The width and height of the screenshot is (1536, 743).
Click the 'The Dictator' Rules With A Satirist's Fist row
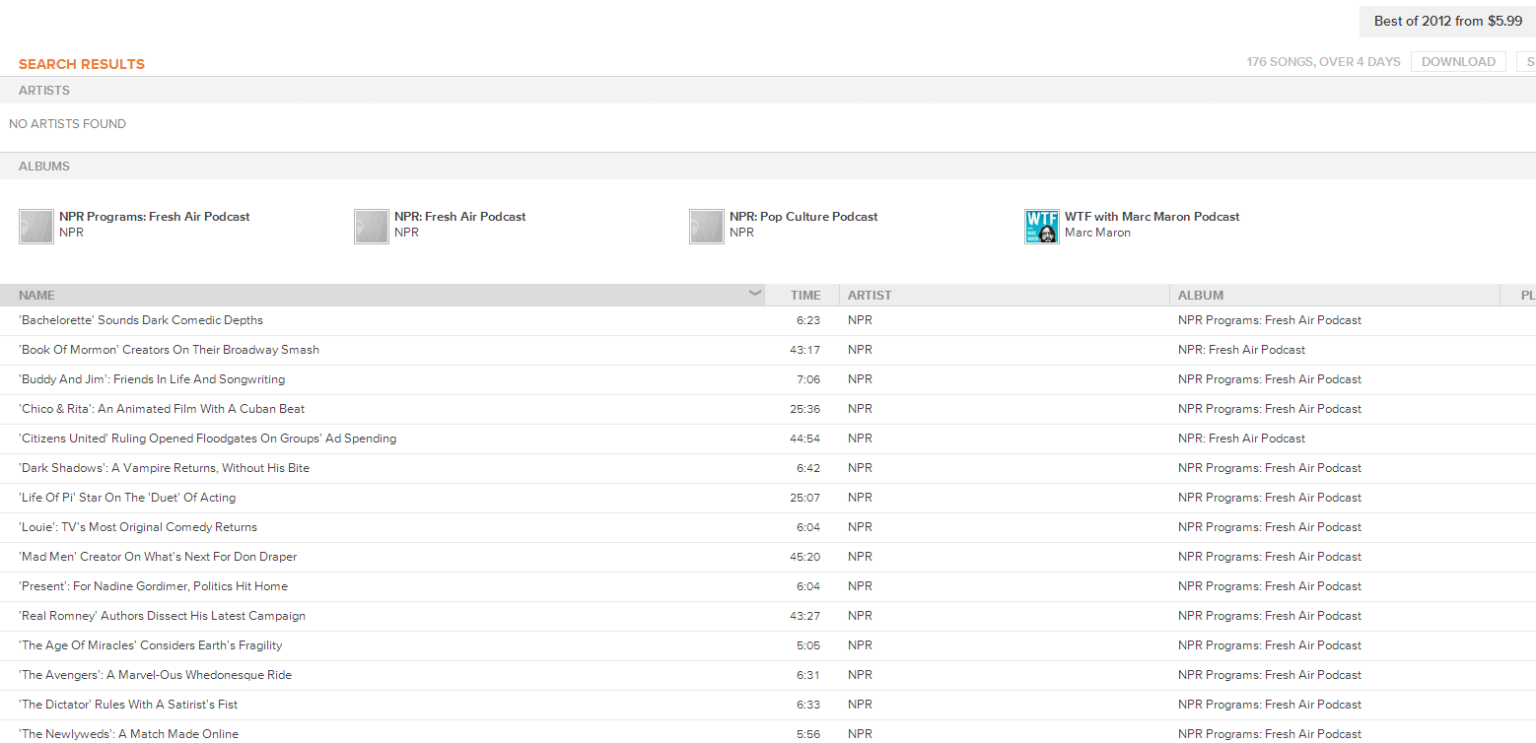(x=129, y=704)
